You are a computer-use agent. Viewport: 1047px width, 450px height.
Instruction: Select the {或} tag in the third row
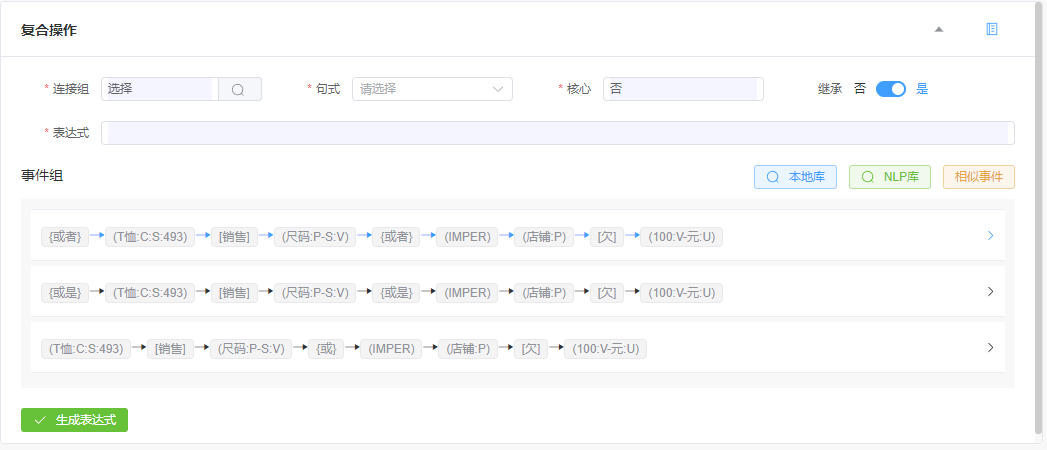(326, 349)
